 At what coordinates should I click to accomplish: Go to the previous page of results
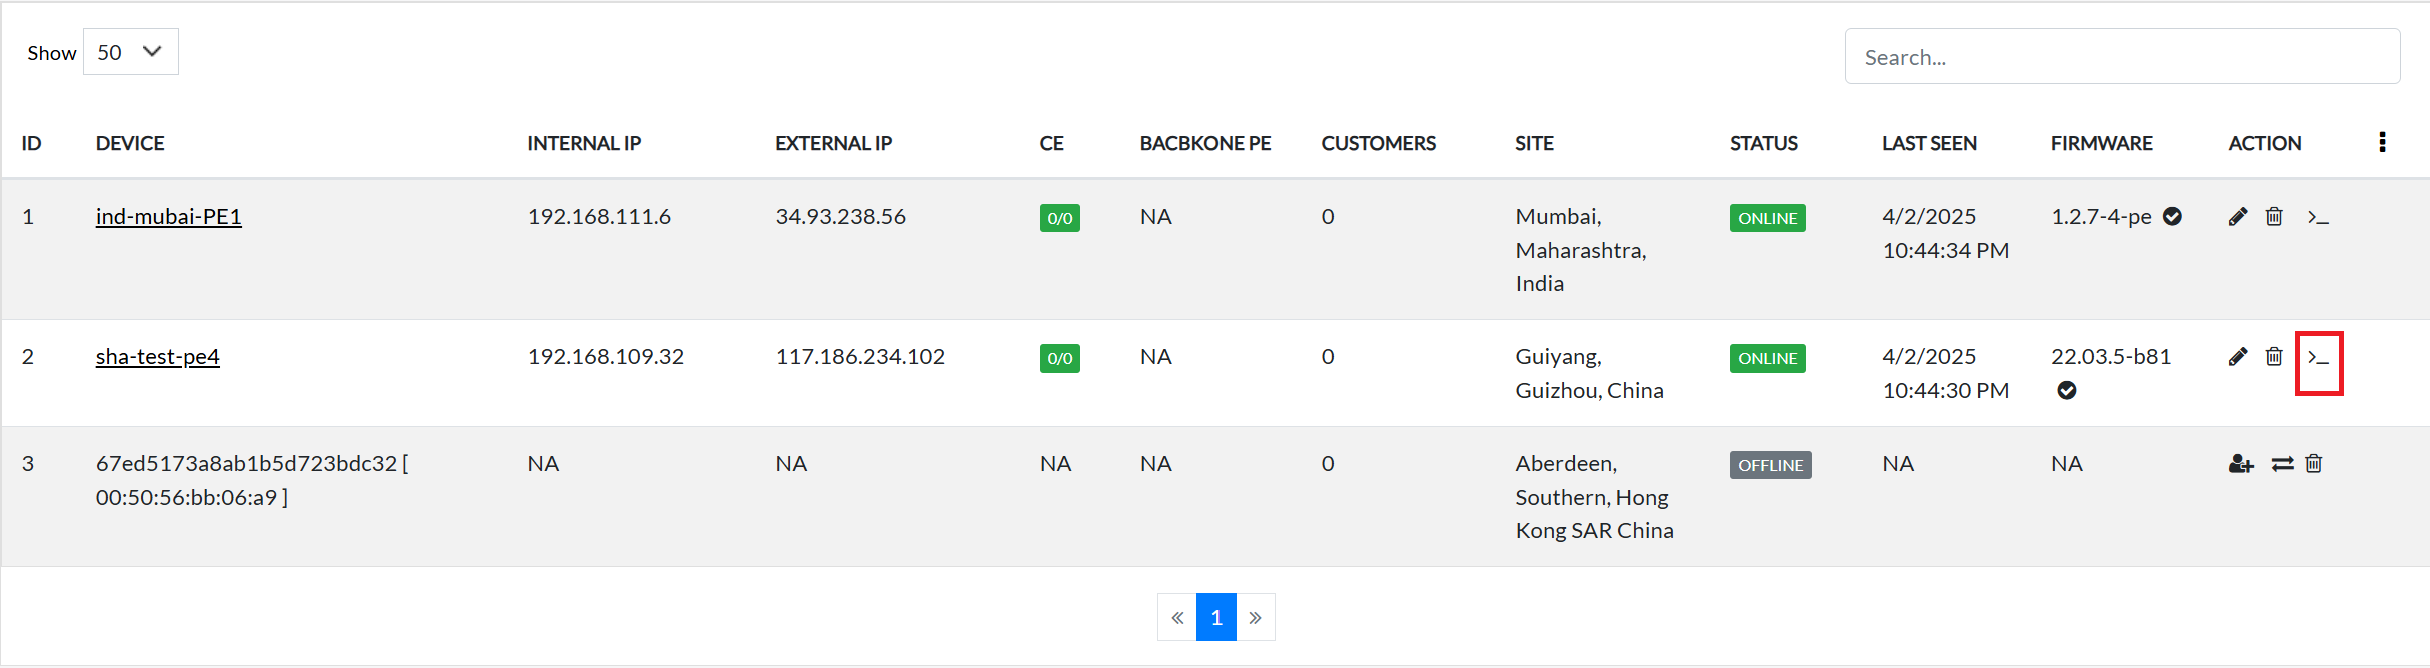1177,617
